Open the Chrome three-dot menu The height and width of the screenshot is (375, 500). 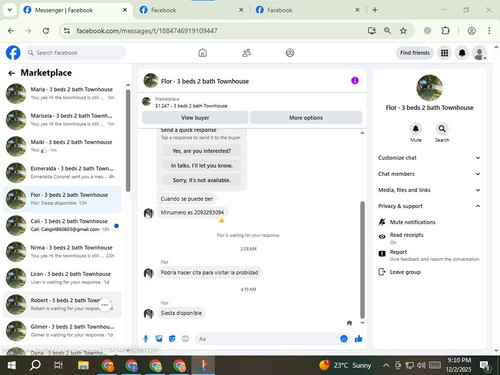click(x=489, y=31)
